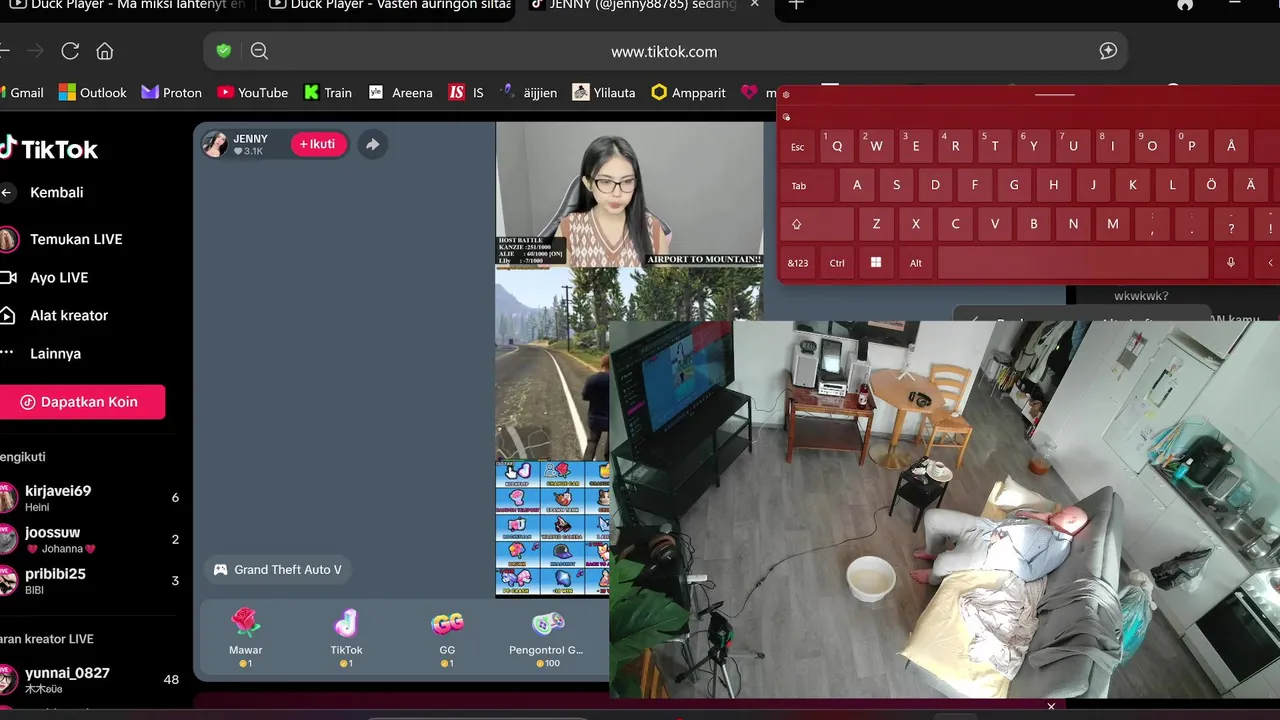Image resolution: width=1280 pixels, height=720 pixels.
Task: Click the touch keyboard top handle bar
Action: point(1054,95)
